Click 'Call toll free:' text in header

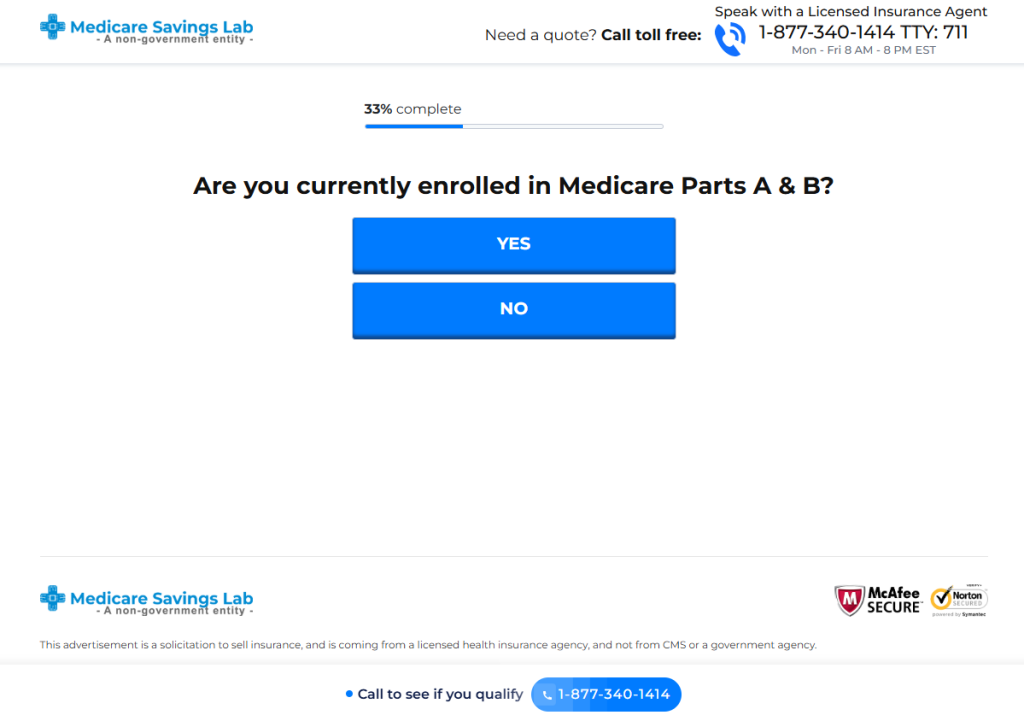coord(651,35)
